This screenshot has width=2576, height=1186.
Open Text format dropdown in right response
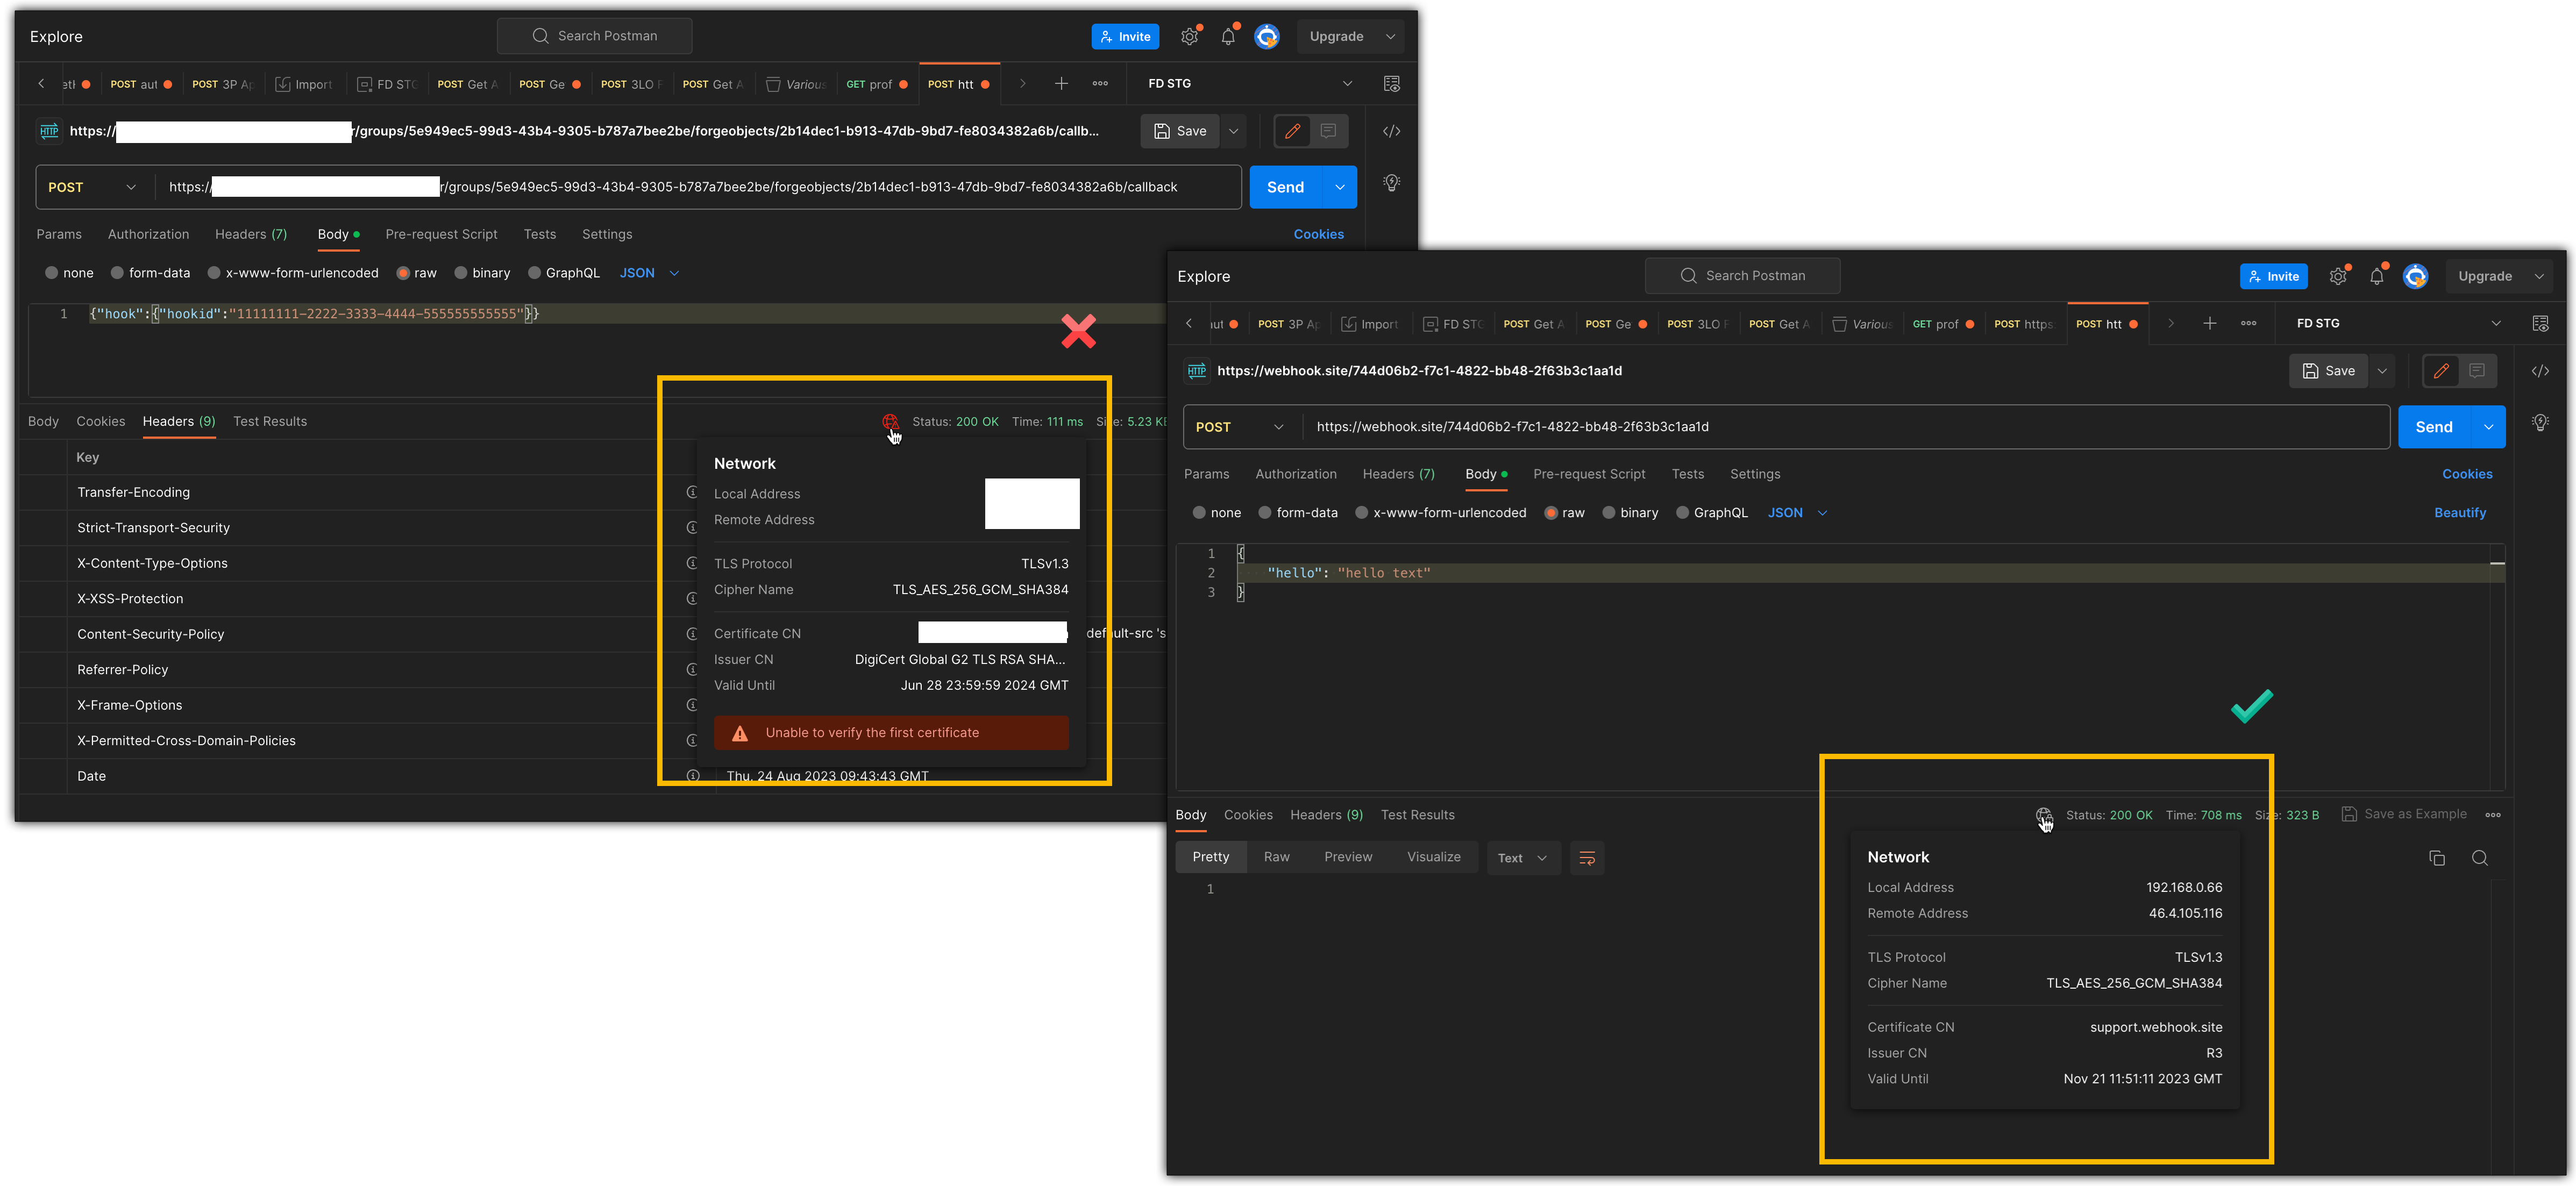[1523, 858]
